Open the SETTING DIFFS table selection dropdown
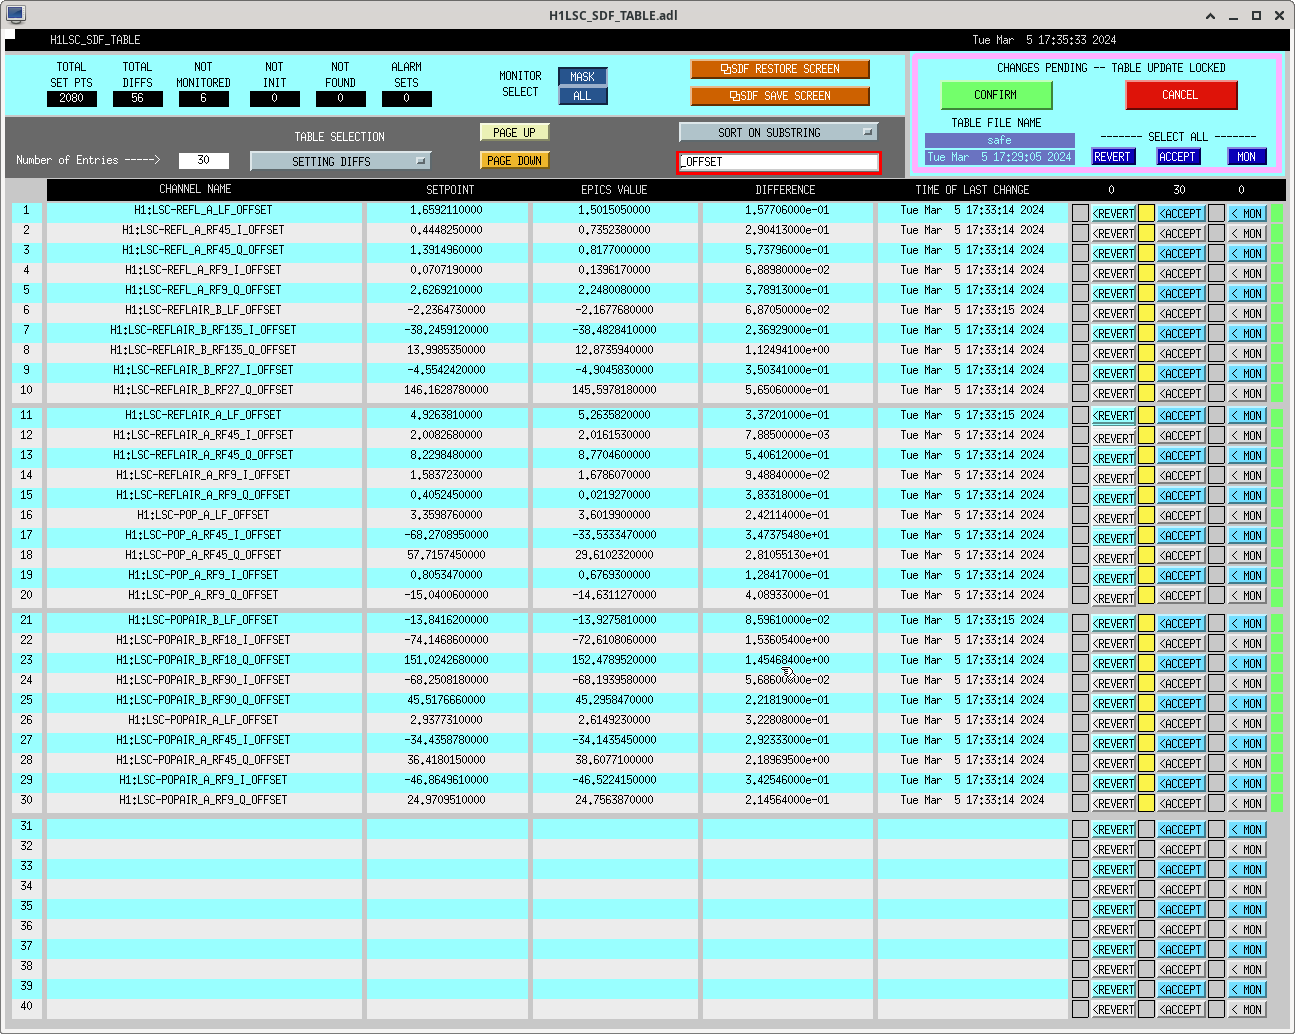This screenshot has width=1295, height=1034. [x=340, y=161]
